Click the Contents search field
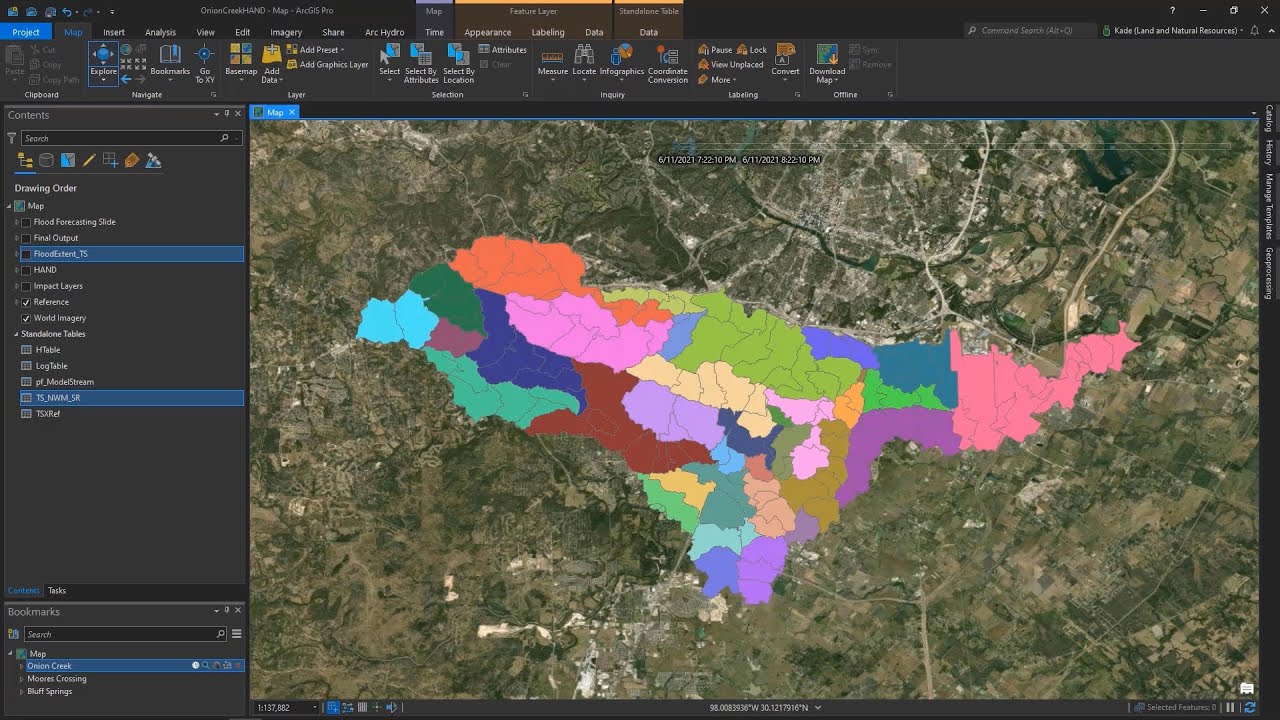 132,138
